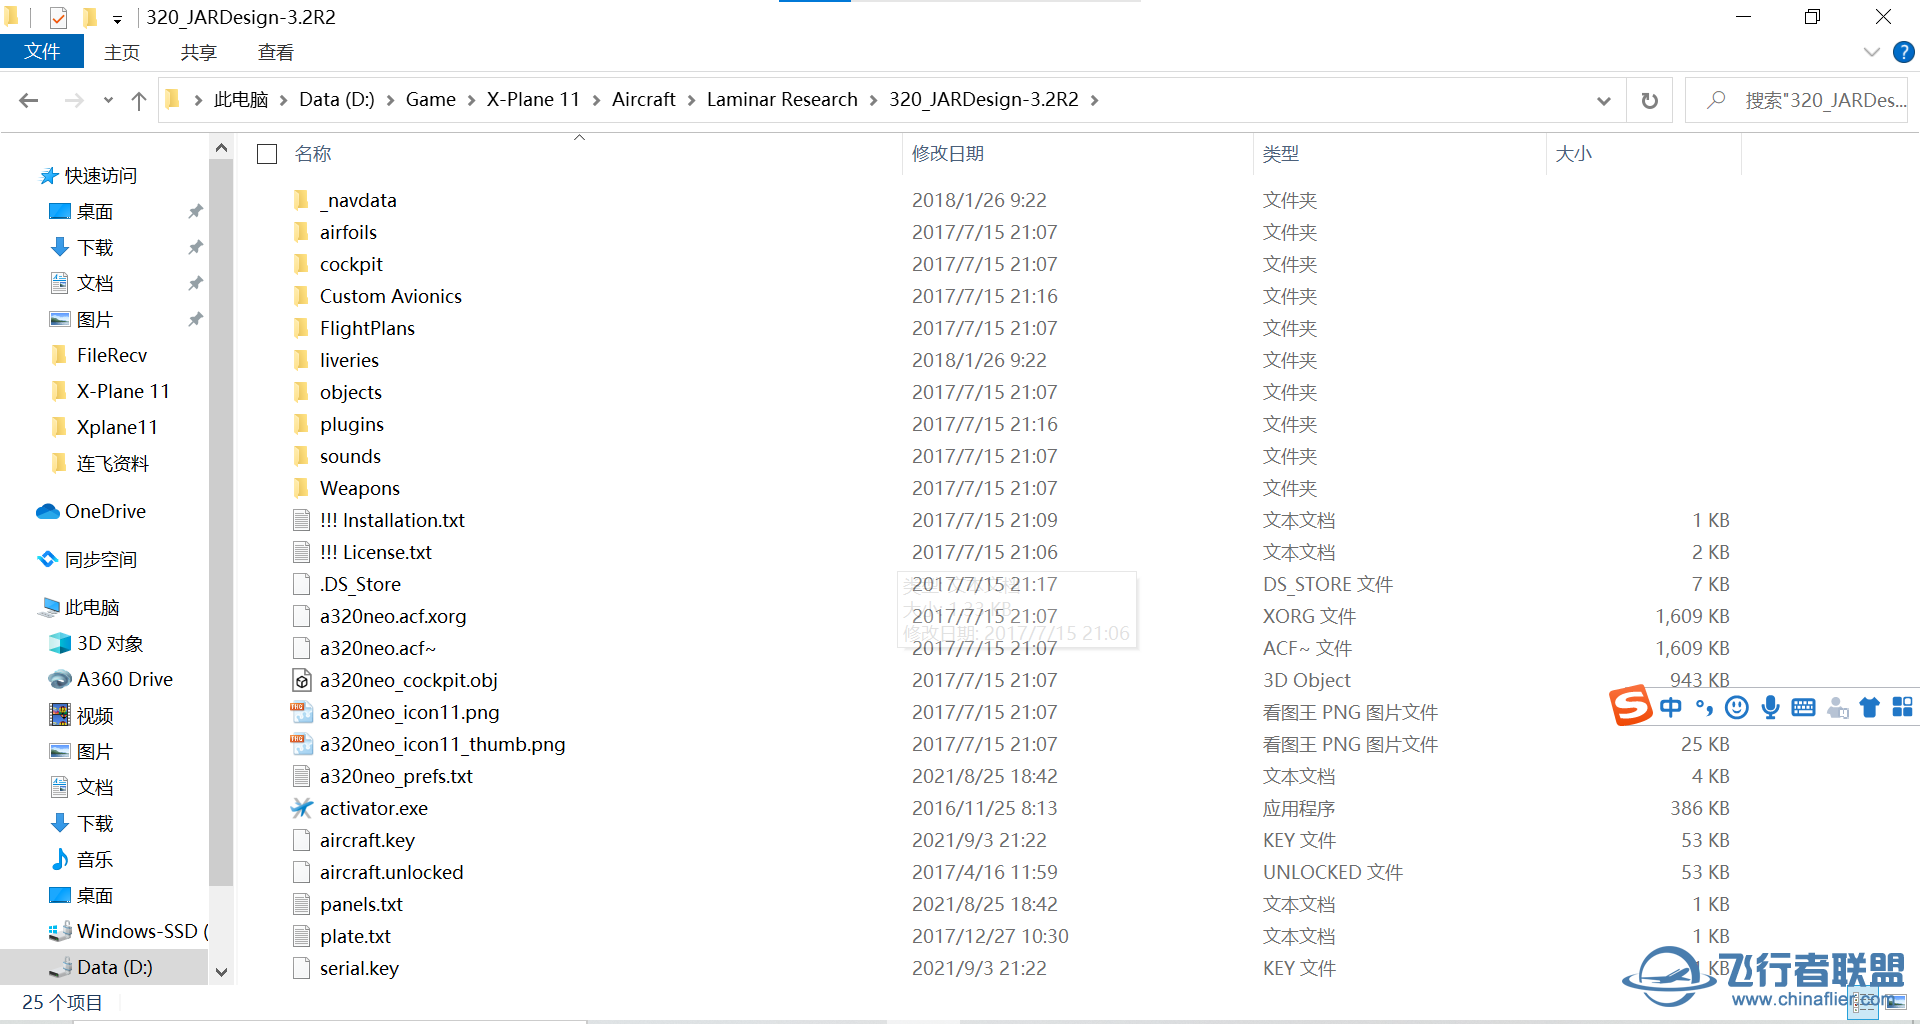Open the A360 Drive sidebar icon

click(x=60, y=679)
